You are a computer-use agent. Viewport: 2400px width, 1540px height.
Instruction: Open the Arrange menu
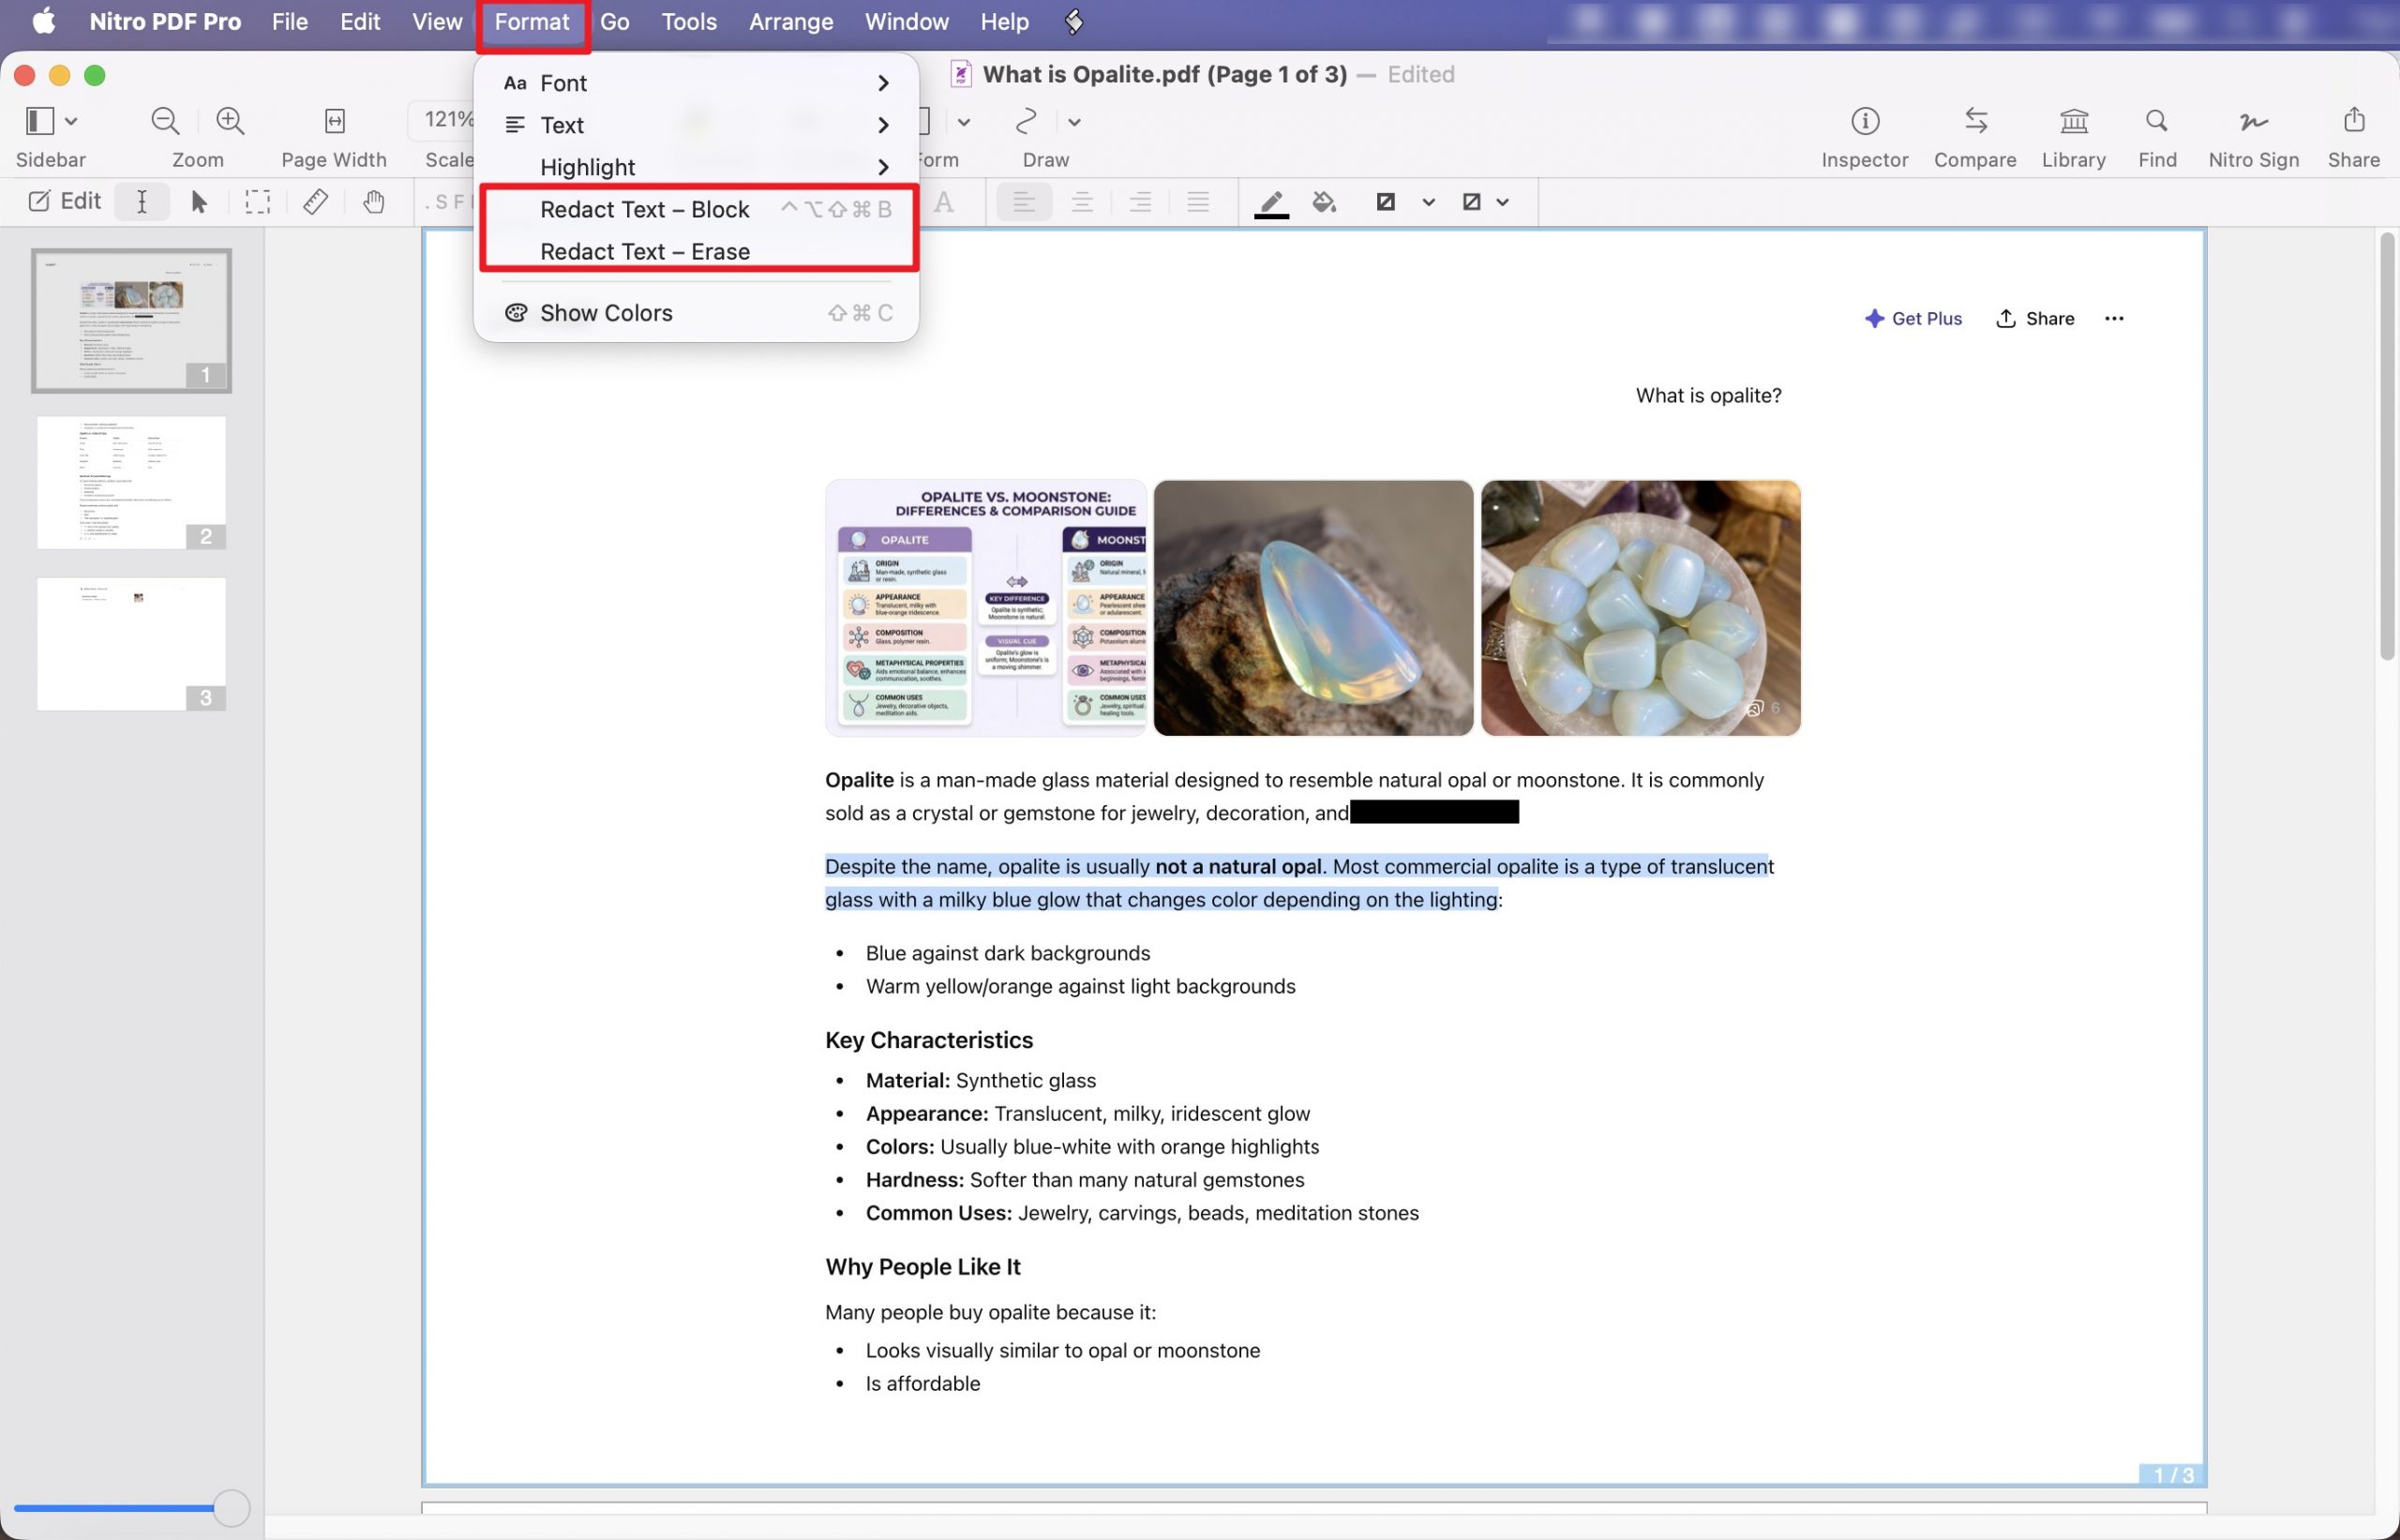(790, 21)
